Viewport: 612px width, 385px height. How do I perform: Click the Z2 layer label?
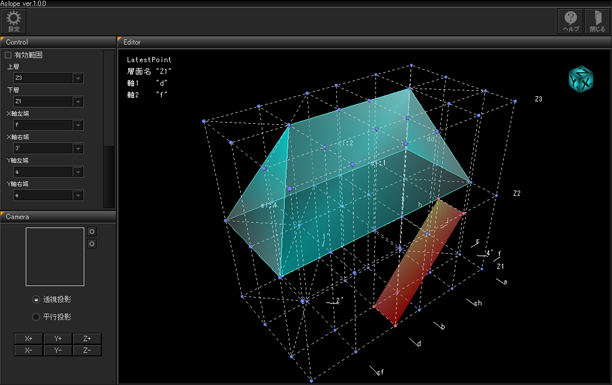[516, 193]
